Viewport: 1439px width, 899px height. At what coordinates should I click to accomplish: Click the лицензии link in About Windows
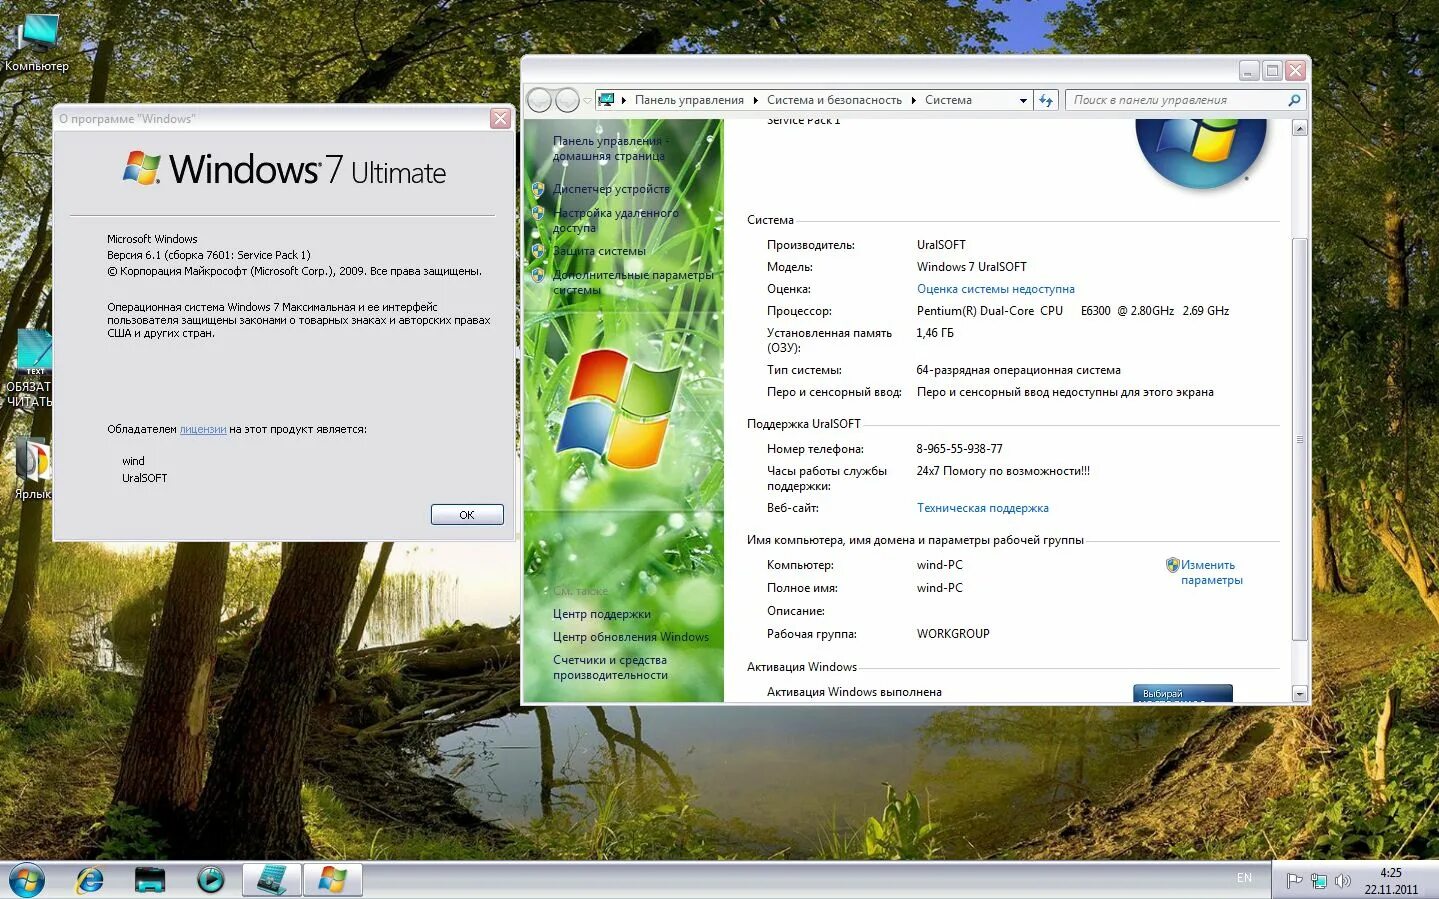(x=203, y=429)
